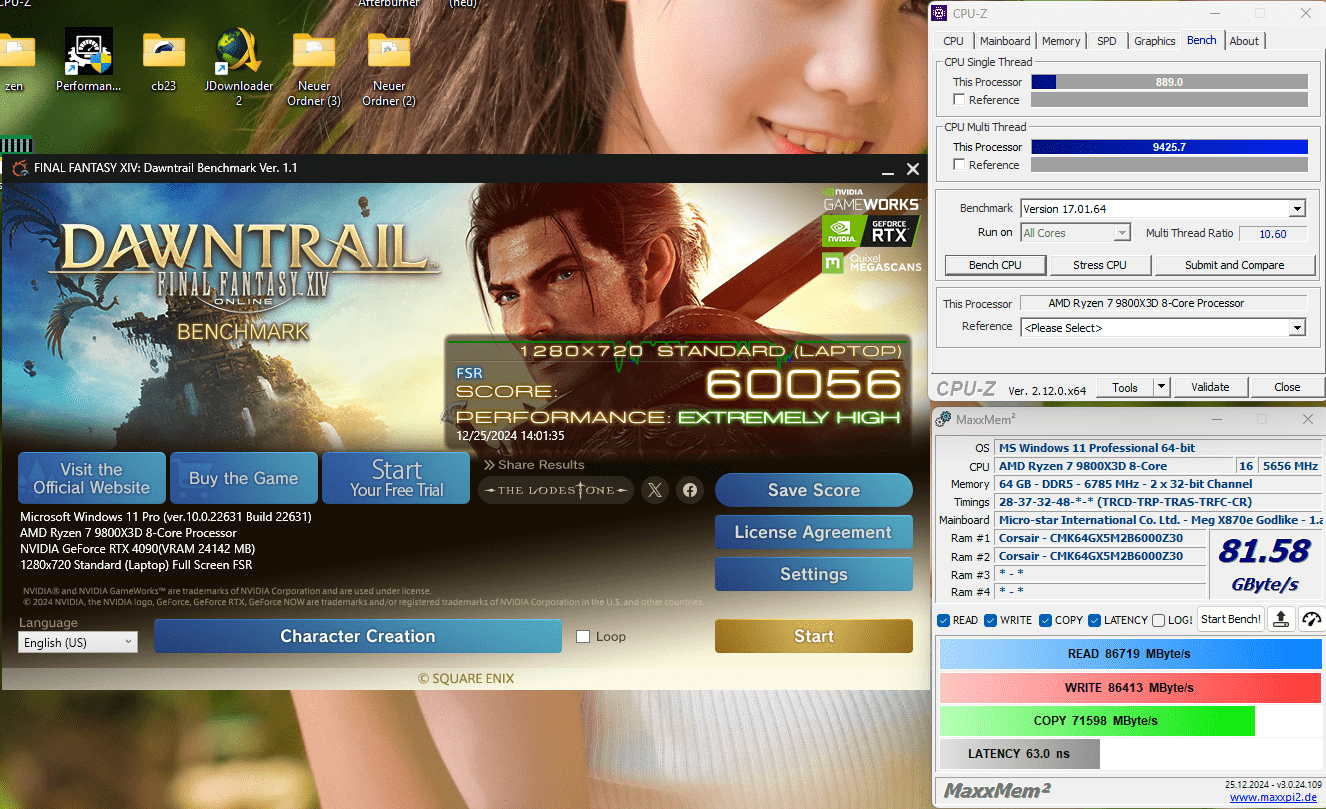Image resolution: width=1326 pixels, height=809 pixels.
Task: Click the MaxxMem speedometer gauge icon
Action: (x=1311, y=619)
